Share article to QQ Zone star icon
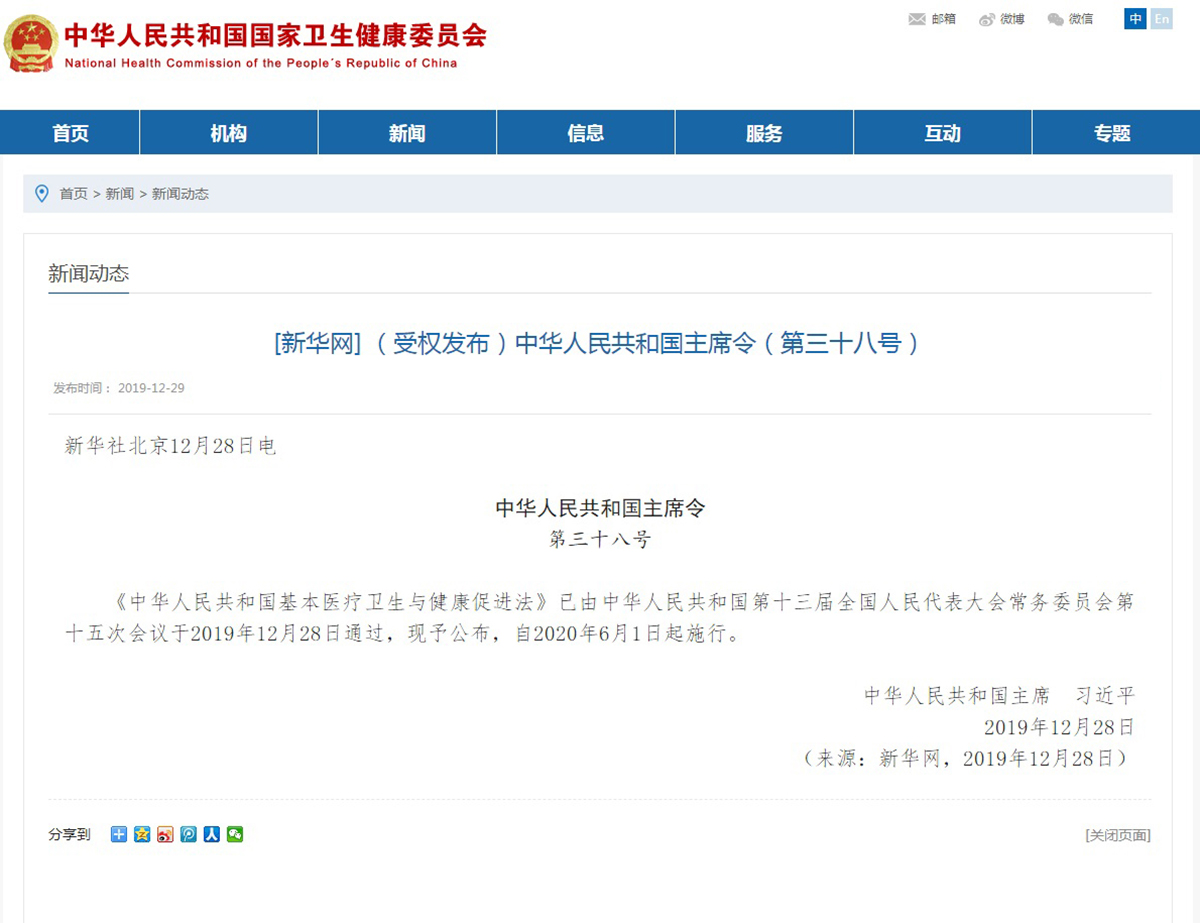The image size is (1200, 923). pyautogui.click(x=142, y=834)
